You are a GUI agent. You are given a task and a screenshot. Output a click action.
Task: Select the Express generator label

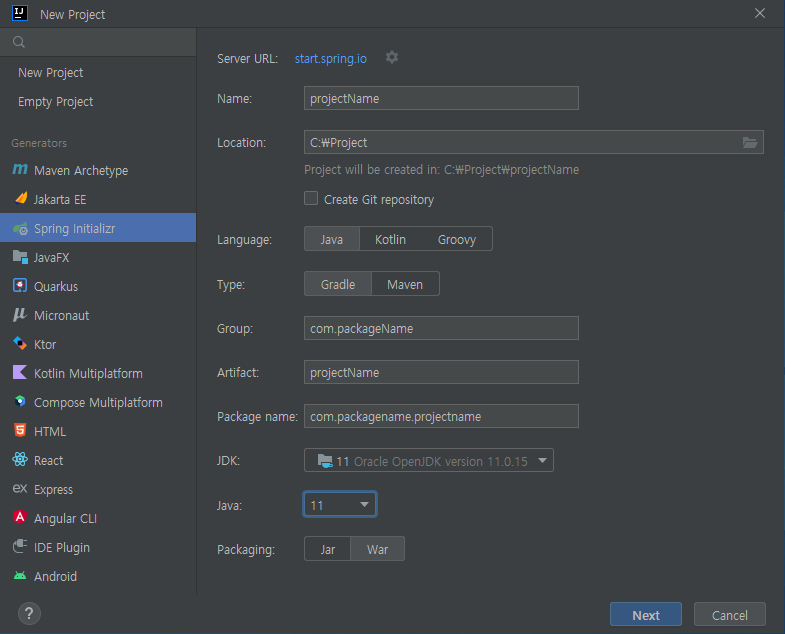(54, 489)
